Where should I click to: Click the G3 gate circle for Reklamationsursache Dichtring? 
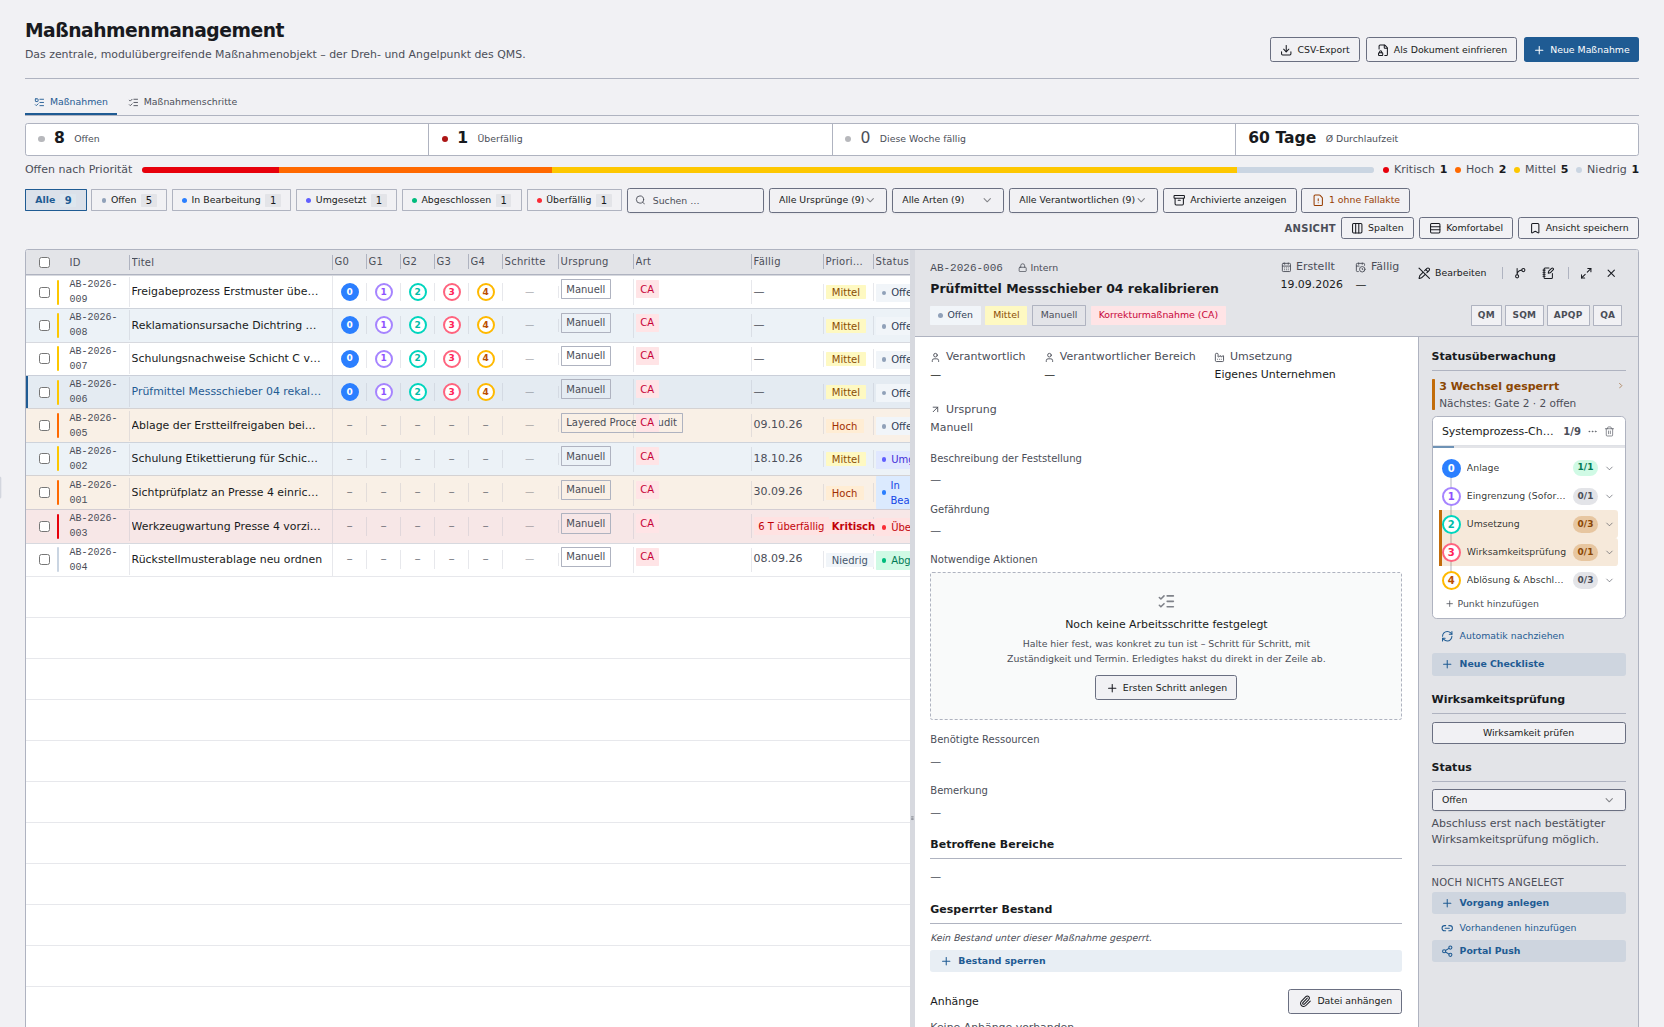pos(452,325)
